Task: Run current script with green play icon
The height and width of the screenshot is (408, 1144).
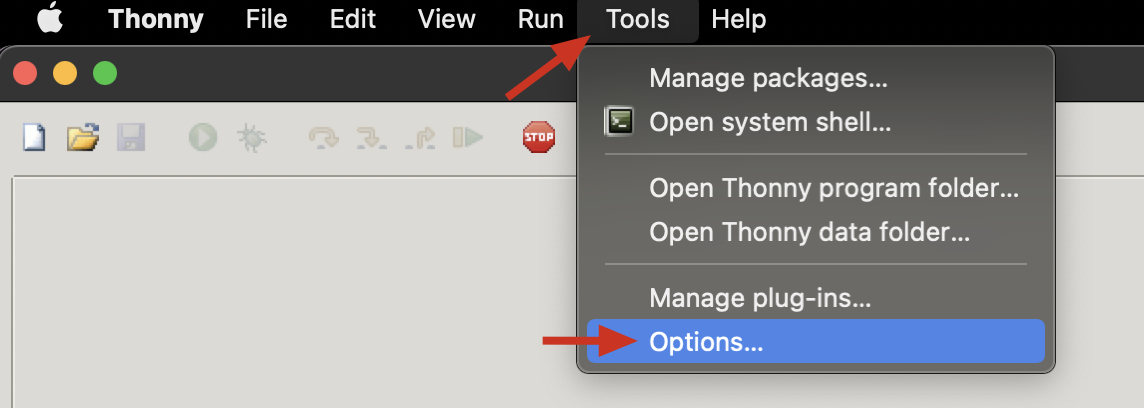Action: pos(203,137)
